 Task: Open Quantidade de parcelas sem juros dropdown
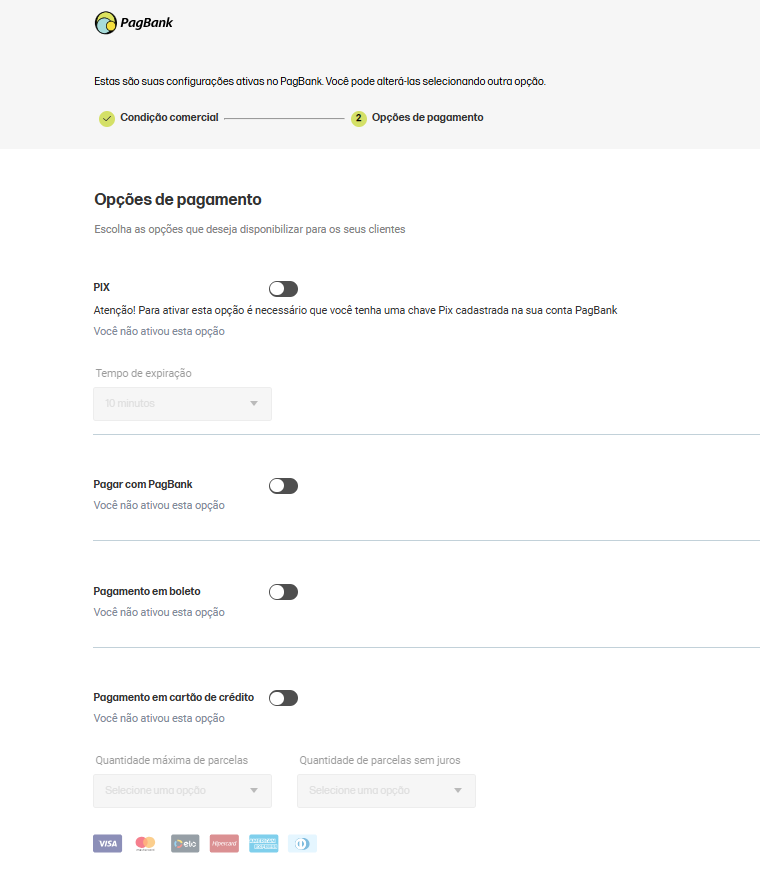click(386, 791)
